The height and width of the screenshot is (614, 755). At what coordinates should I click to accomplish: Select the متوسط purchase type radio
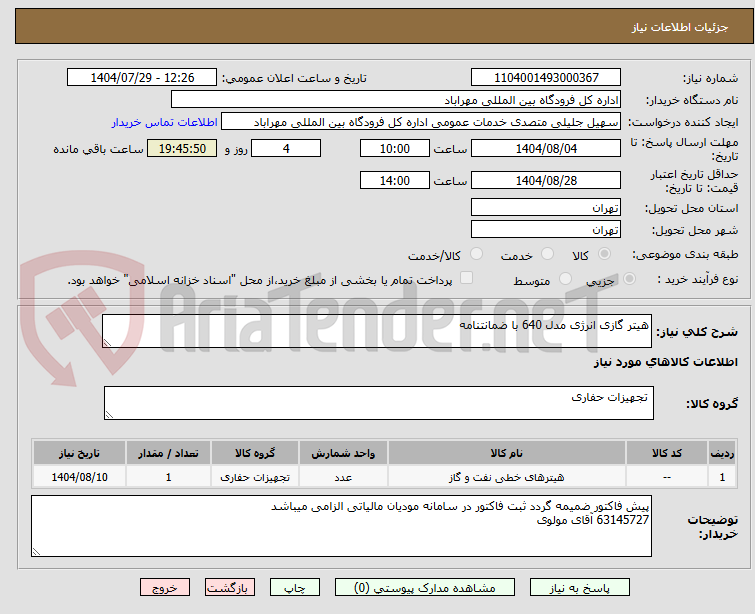click(x=565, y=279)
